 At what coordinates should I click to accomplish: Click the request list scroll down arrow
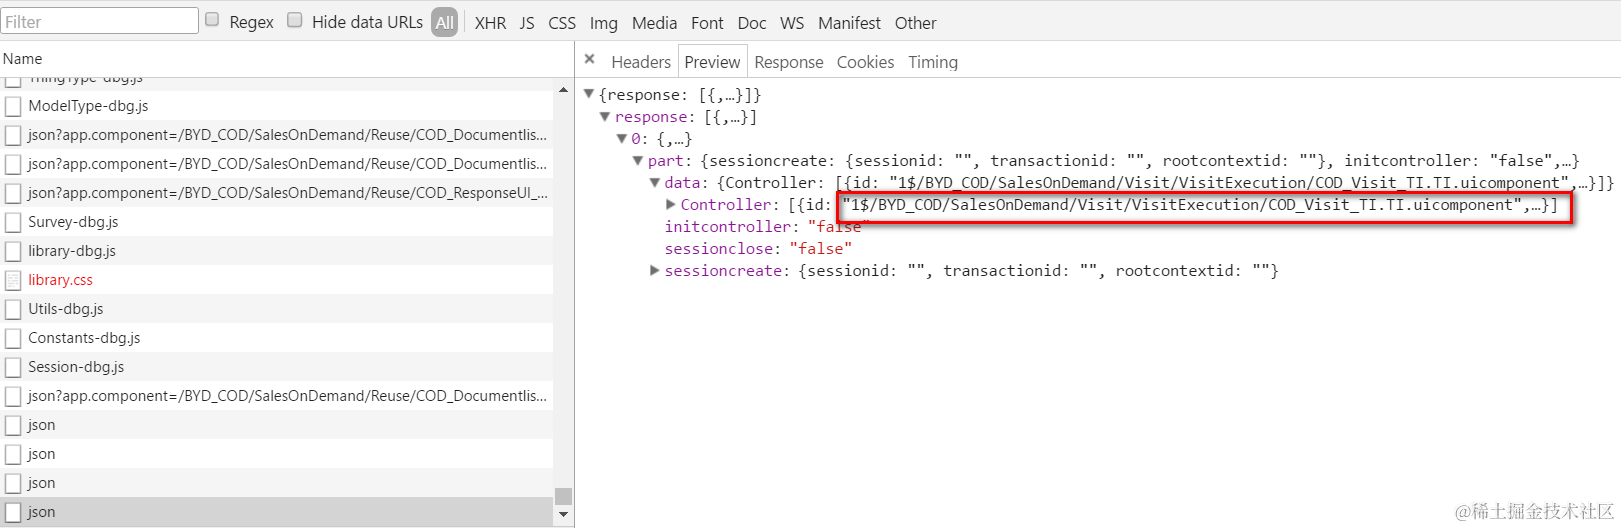click(563, 515)
